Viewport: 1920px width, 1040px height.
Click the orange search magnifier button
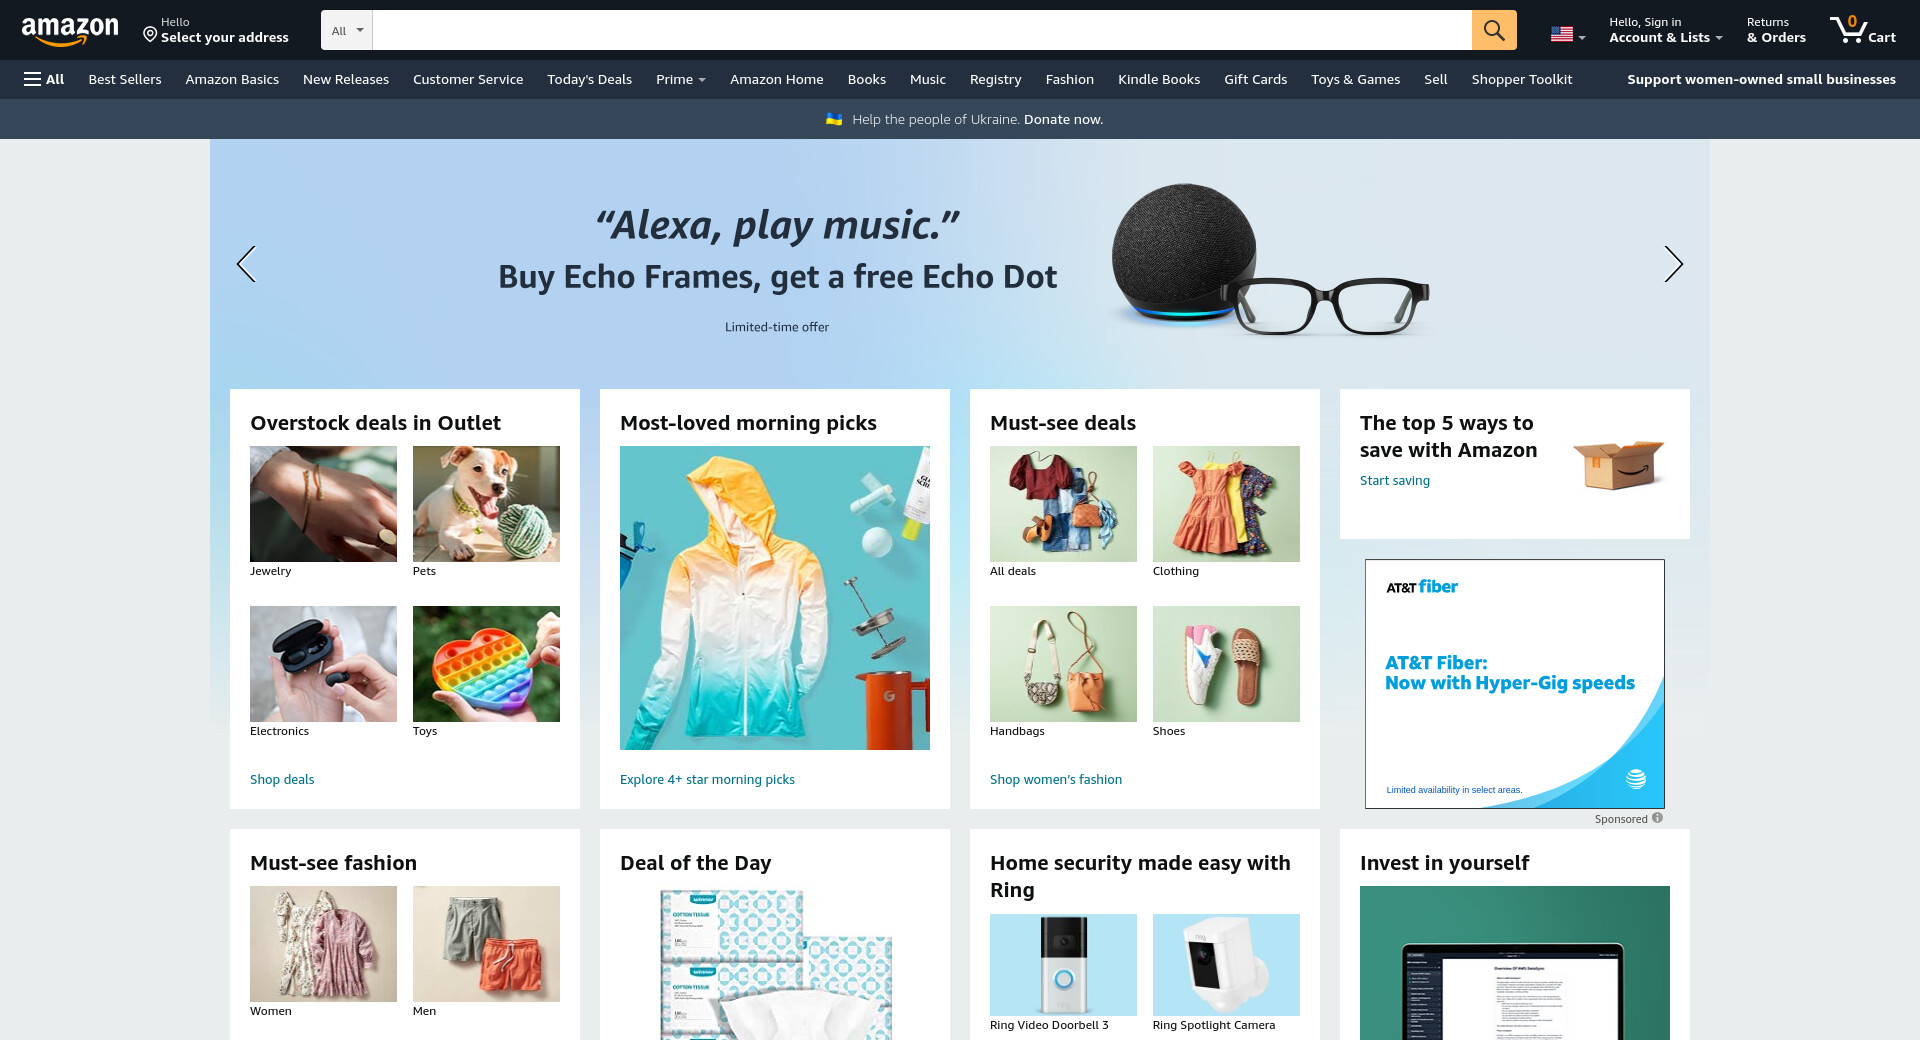(1494, 30)
